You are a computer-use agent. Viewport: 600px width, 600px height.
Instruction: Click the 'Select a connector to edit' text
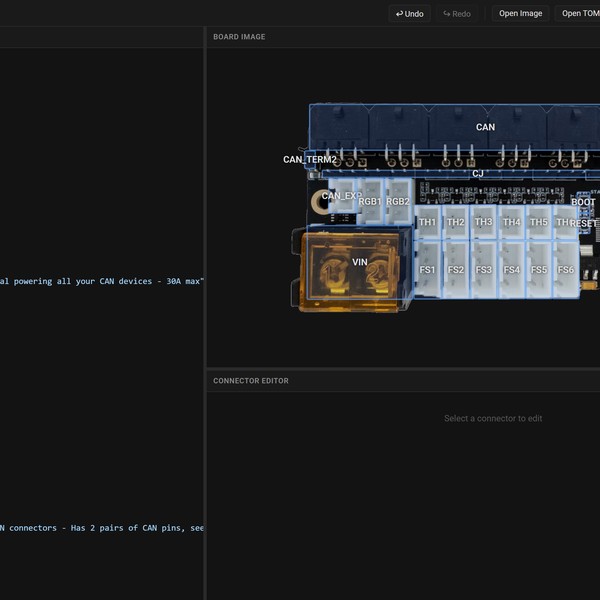click(493, 418)
